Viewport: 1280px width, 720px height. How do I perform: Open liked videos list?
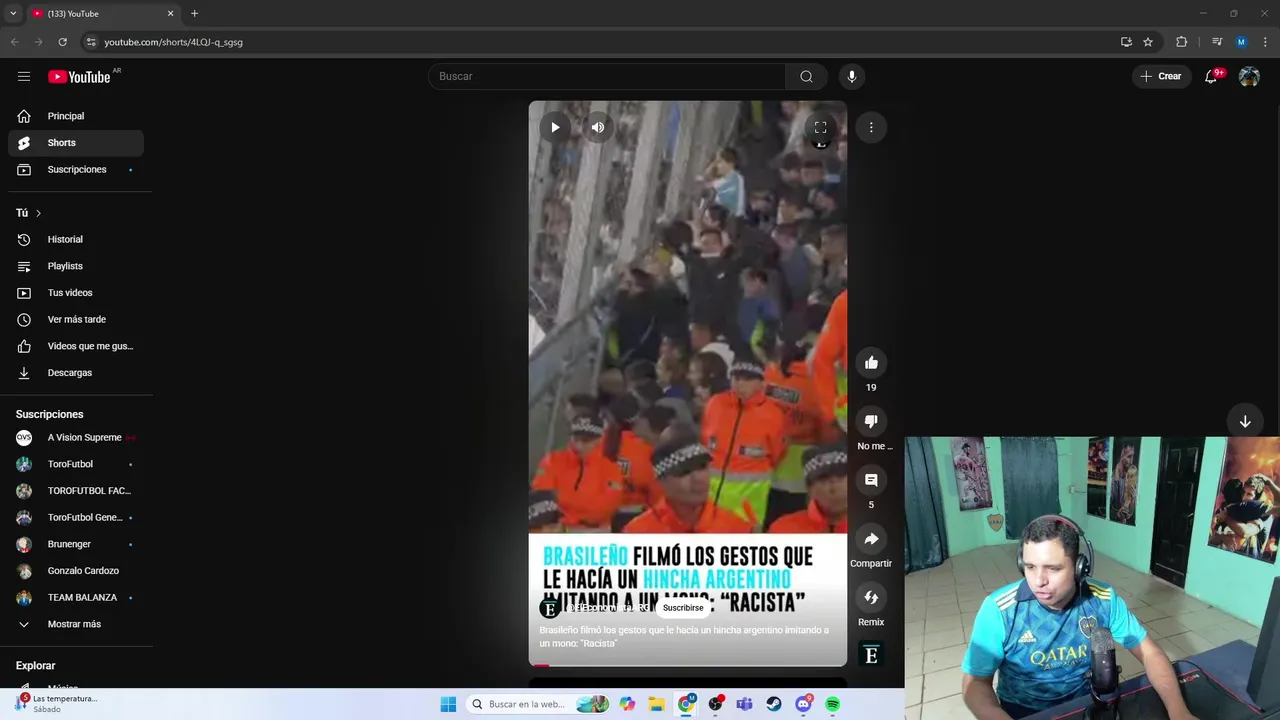click(x=76, y=346)
